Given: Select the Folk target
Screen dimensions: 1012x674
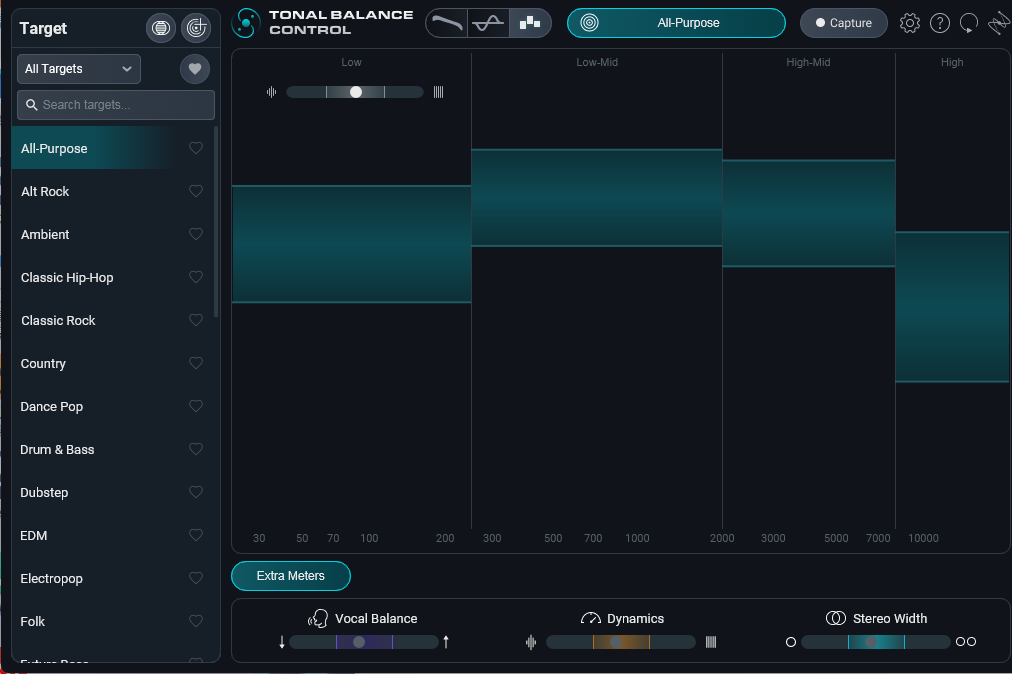Looking at the screenshot, I should [113, 622].
